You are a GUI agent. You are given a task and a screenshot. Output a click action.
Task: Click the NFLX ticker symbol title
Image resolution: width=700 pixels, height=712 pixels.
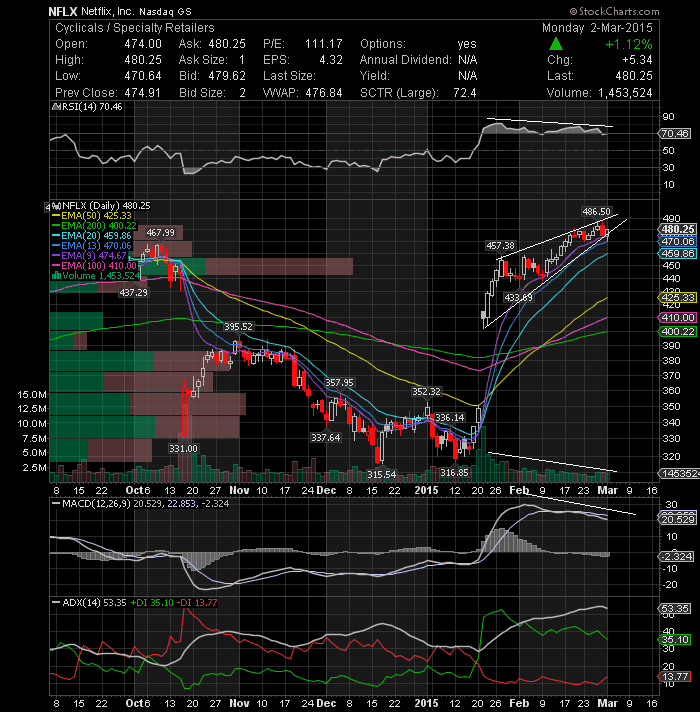(63, 11)
